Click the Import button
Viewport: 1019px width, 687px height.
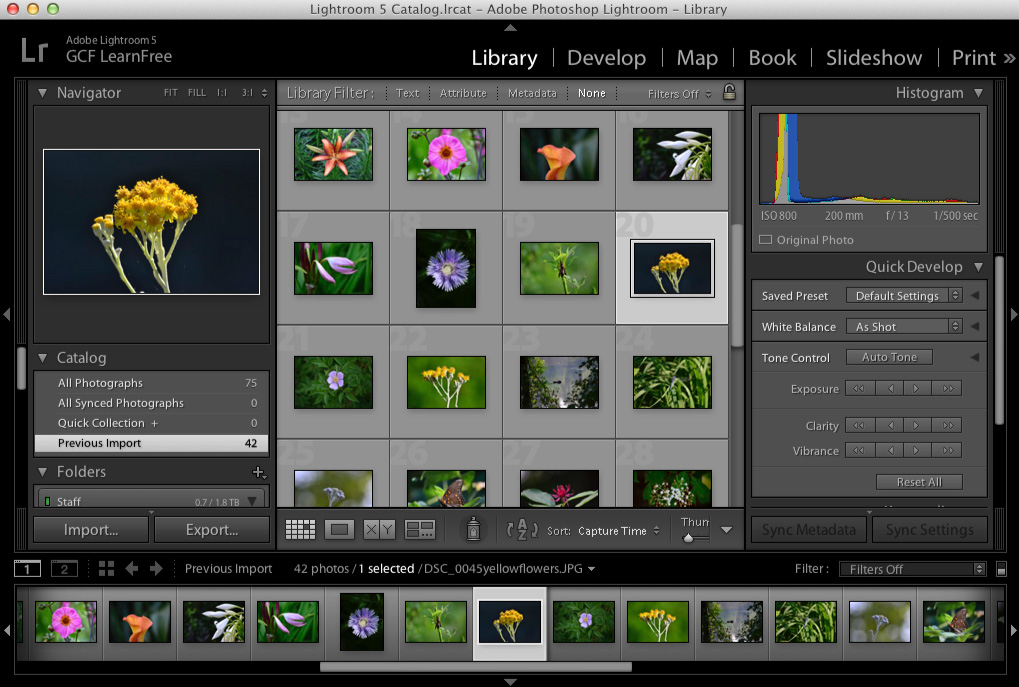pos(90,529)
